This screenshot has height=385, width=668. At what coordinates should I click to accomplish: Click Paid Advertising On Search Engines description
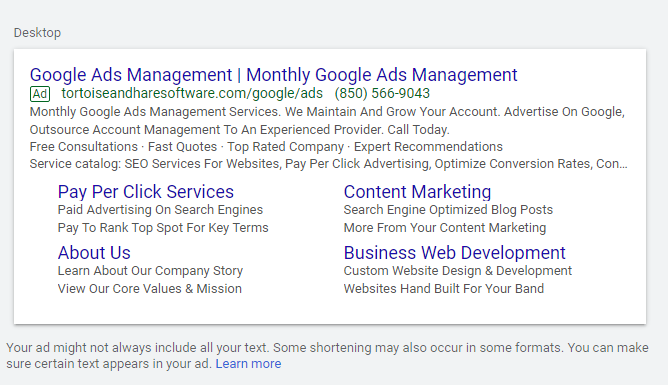pyautogui.click(x=160, y=210)
